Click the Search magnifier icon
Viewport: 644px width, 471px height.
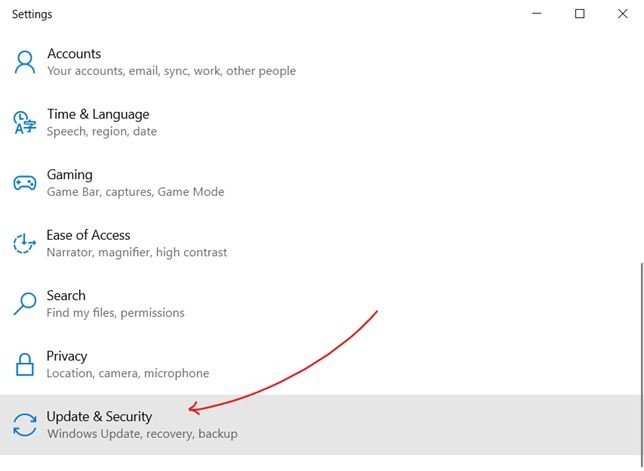pyautogui.click(x=24, y=304)
